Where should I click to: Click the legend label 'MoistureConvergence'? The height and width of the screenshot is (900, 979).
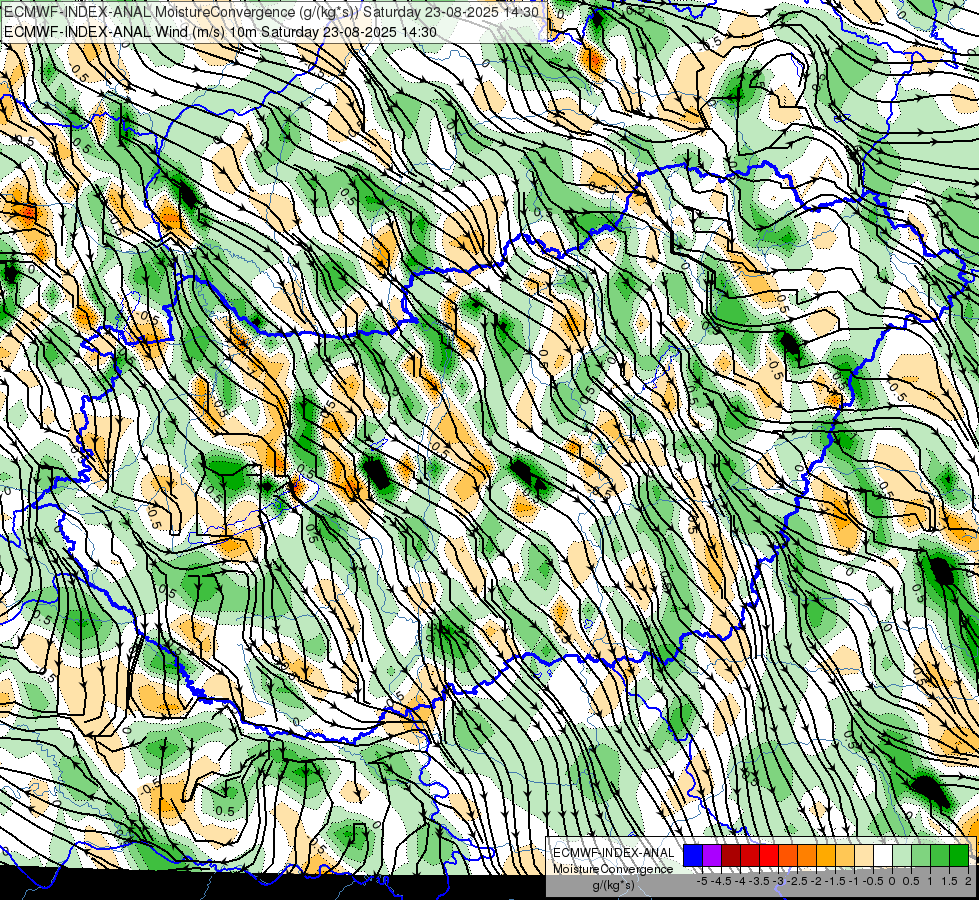click(613, 869)
